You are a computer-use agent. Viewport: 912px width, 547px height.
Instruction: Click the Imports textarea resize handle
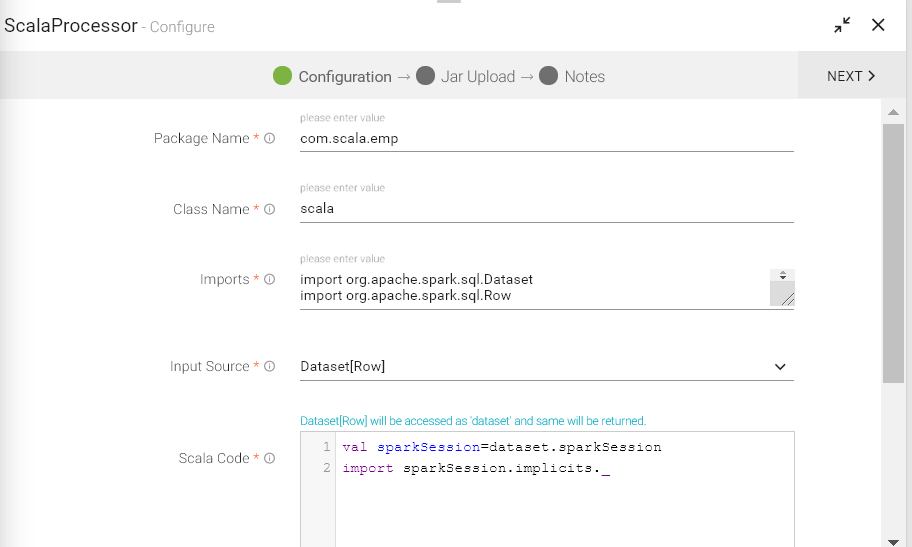pos(787,298)
